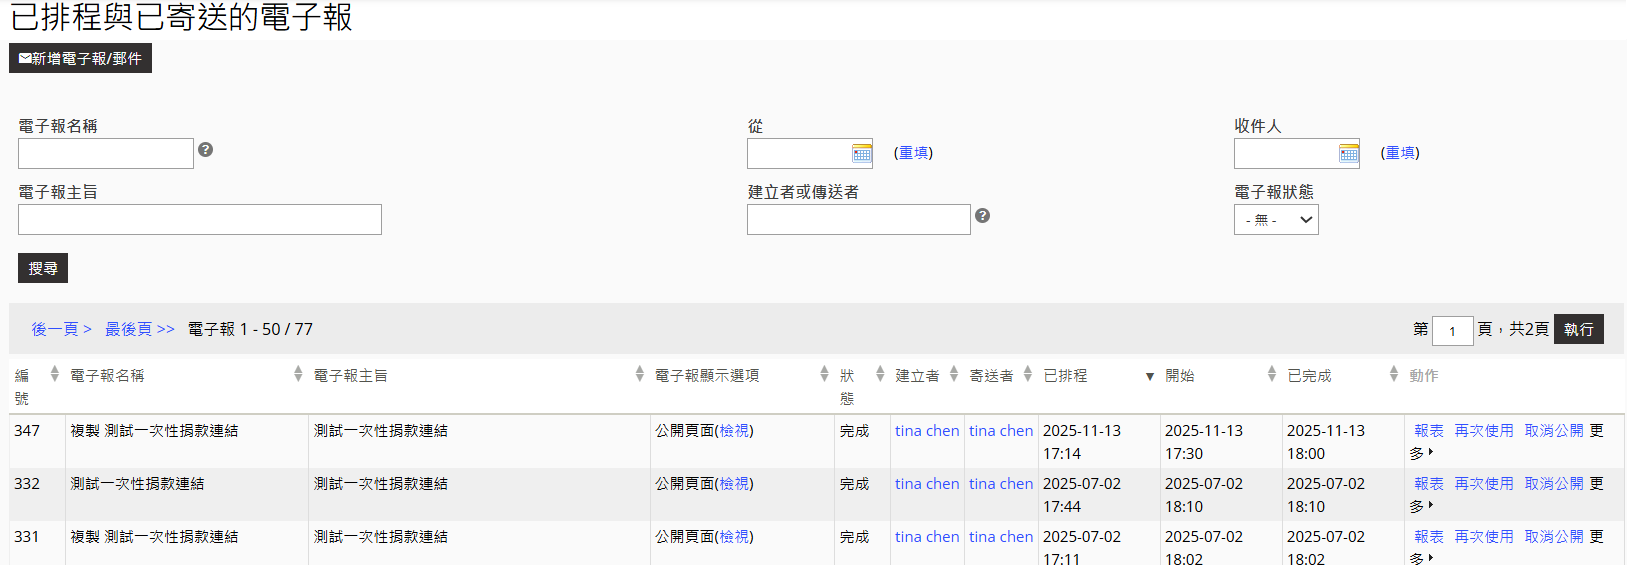
Task: Open calendar picker for 收件人 date field
Action: tap(1348, 153)
